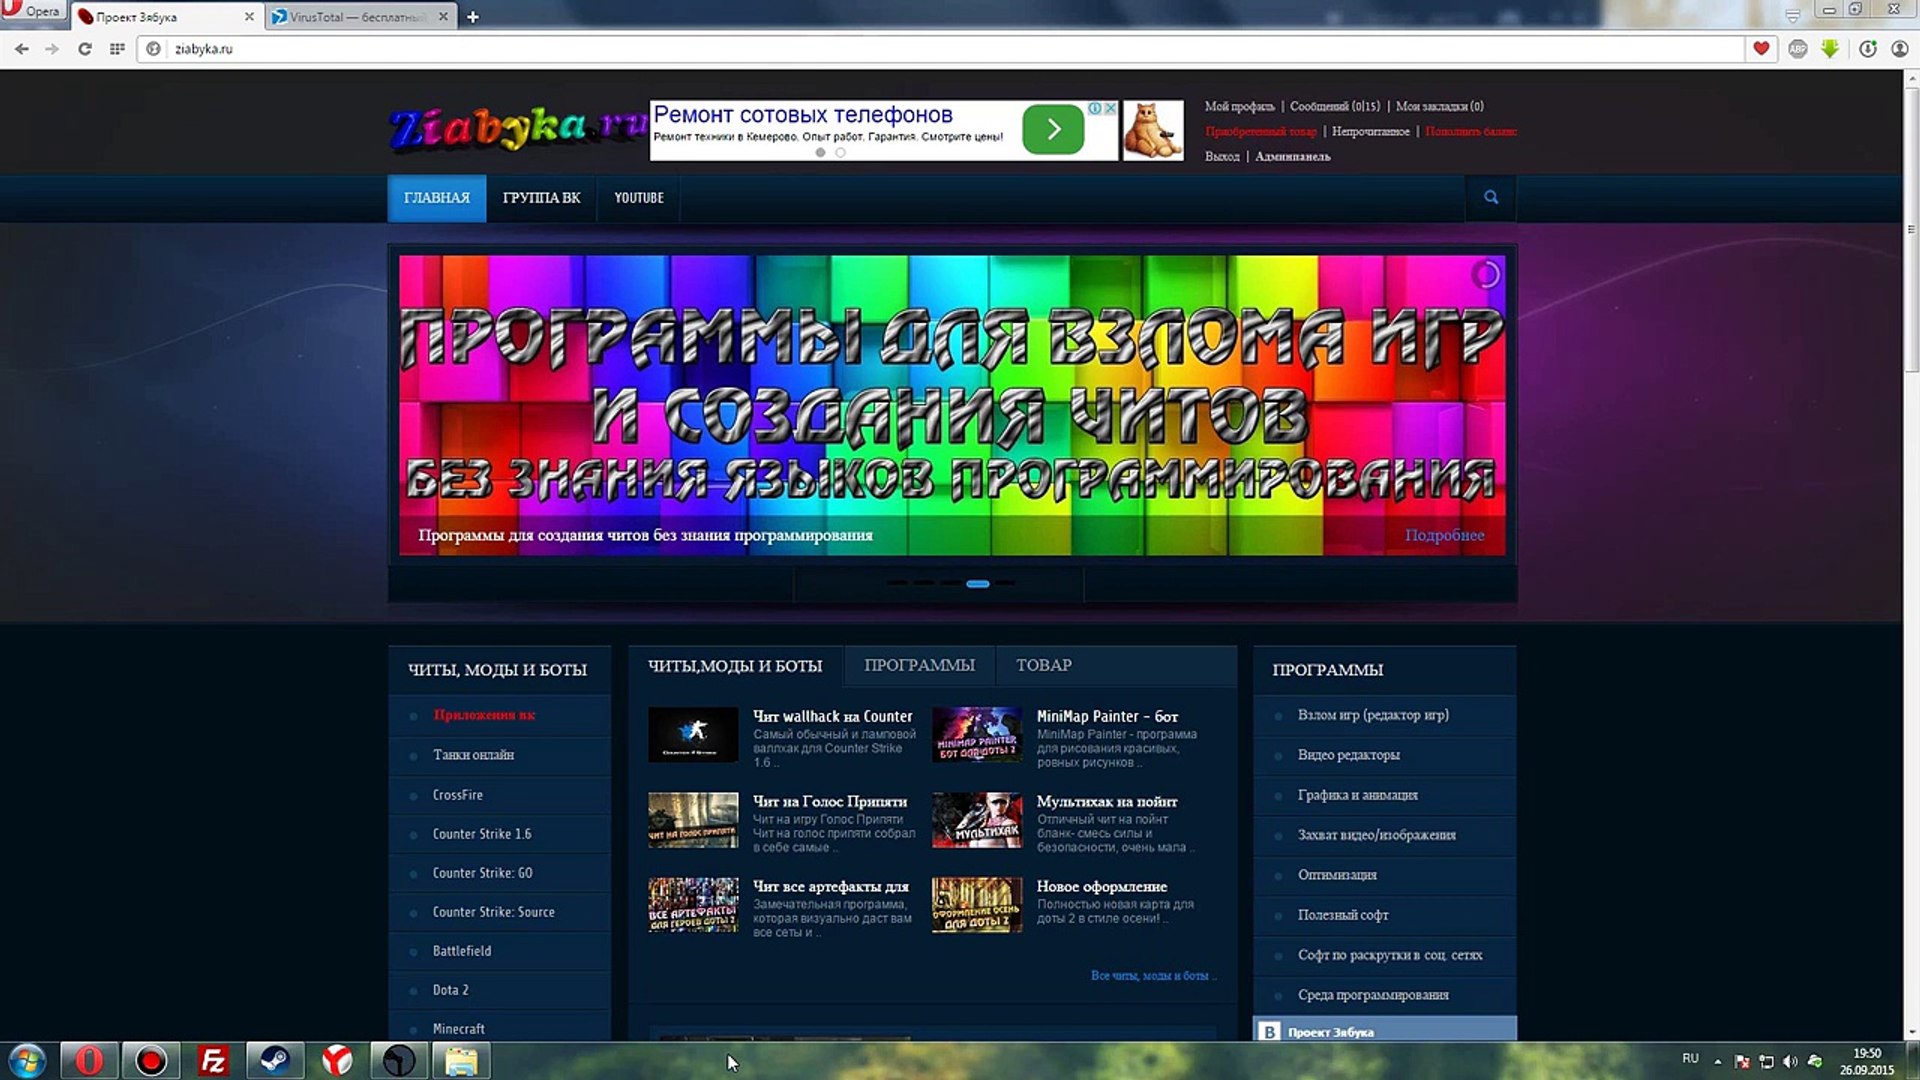
Task: Close the Проект Зябука tab
Action: [249, 17]
